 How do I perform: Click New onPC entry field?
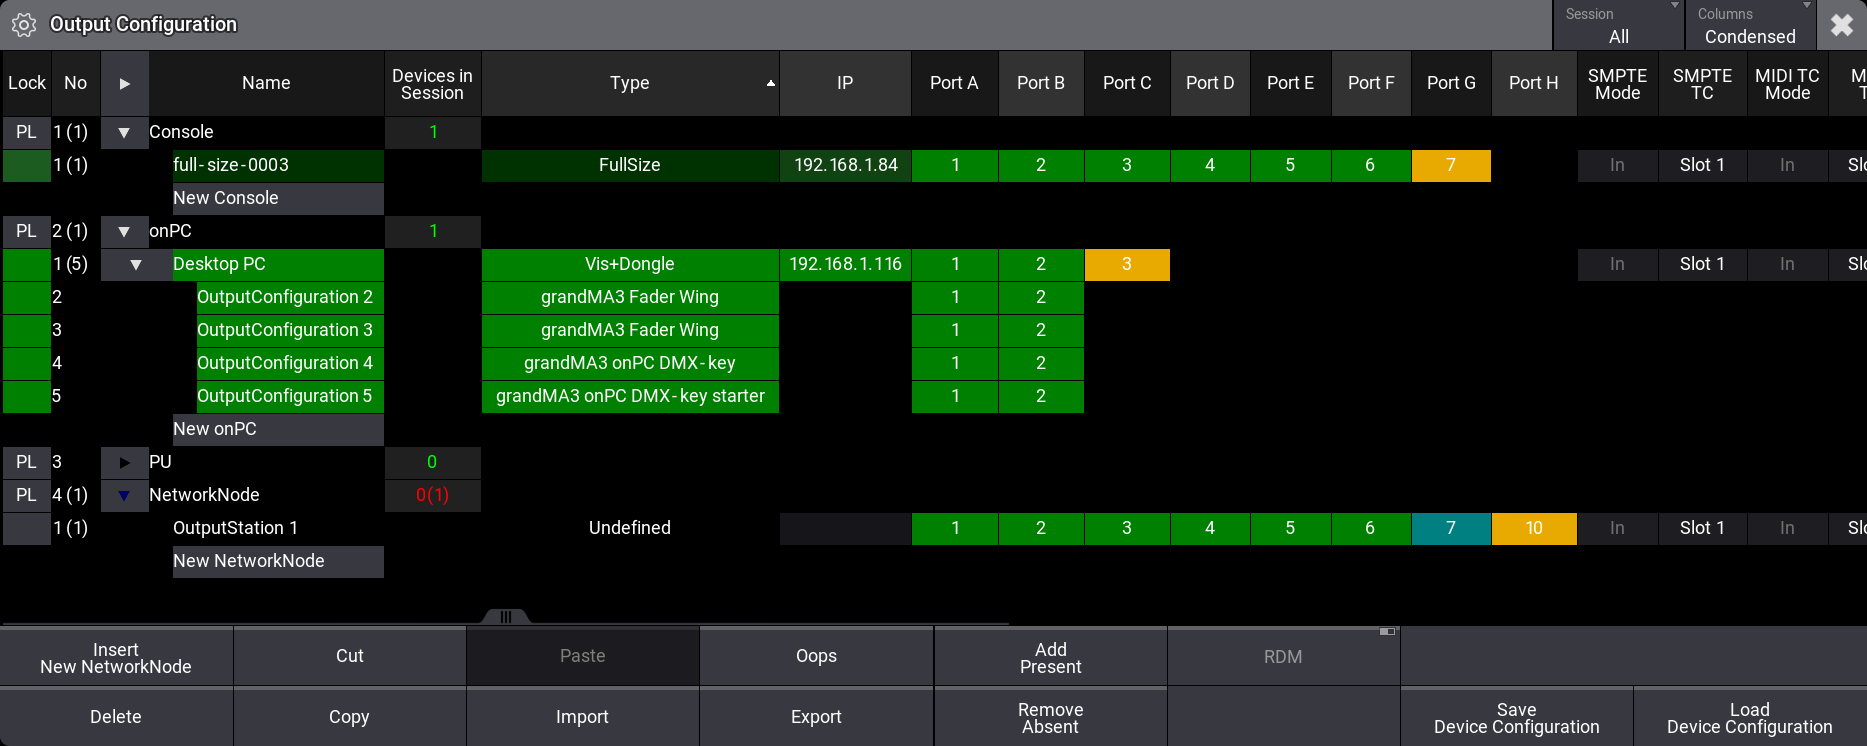(278, 429)
